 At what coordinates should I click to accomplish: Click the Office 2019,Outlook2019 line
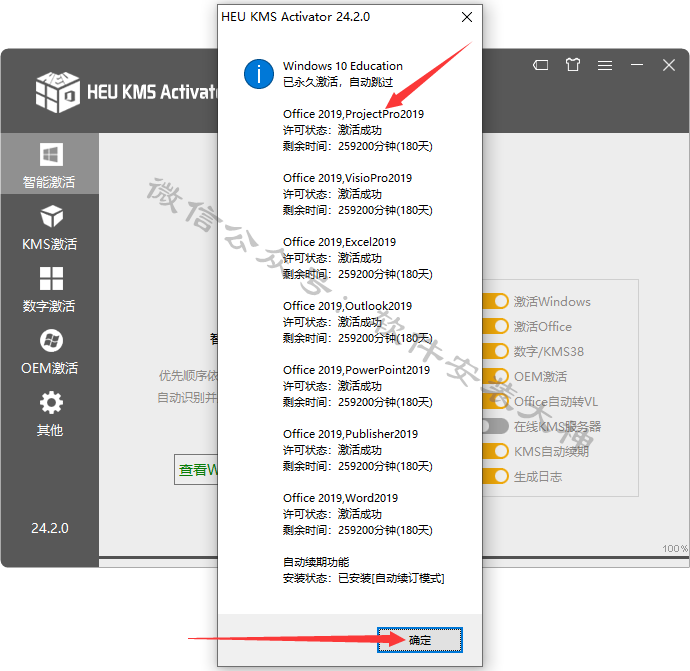347,306
